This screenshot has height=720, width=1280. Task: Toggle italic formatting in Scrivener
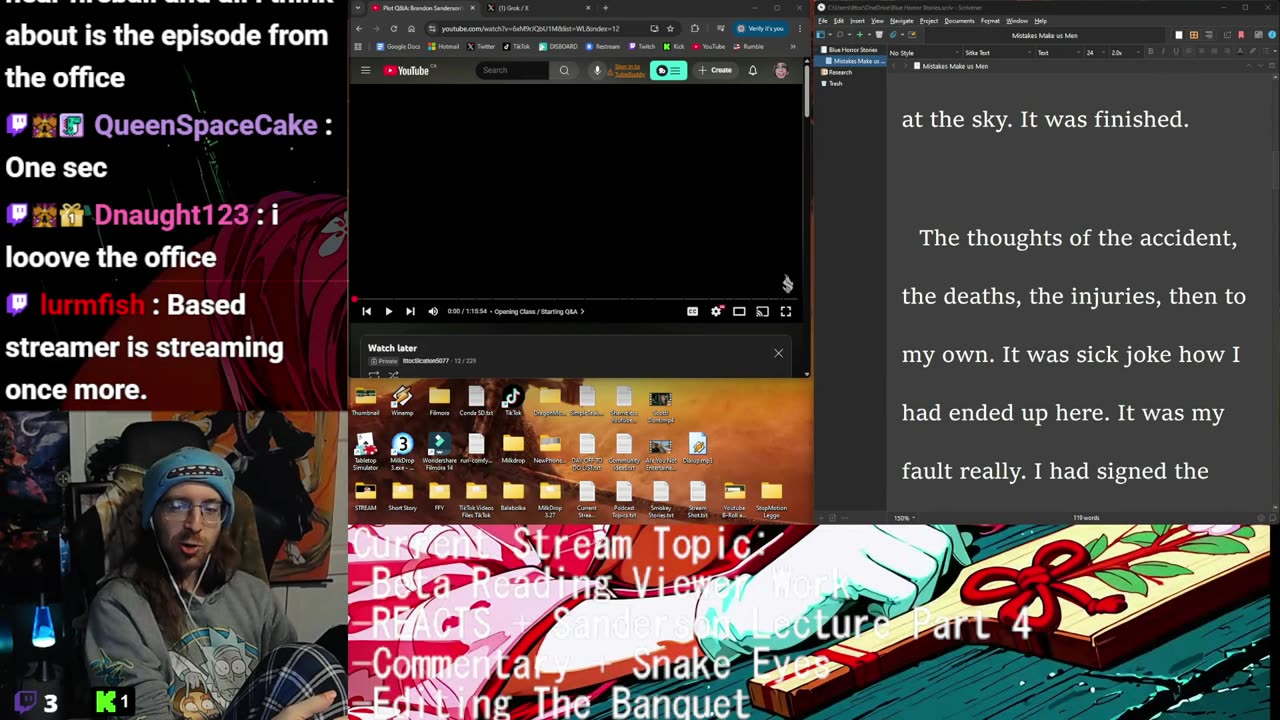(x=1162, y=52)
